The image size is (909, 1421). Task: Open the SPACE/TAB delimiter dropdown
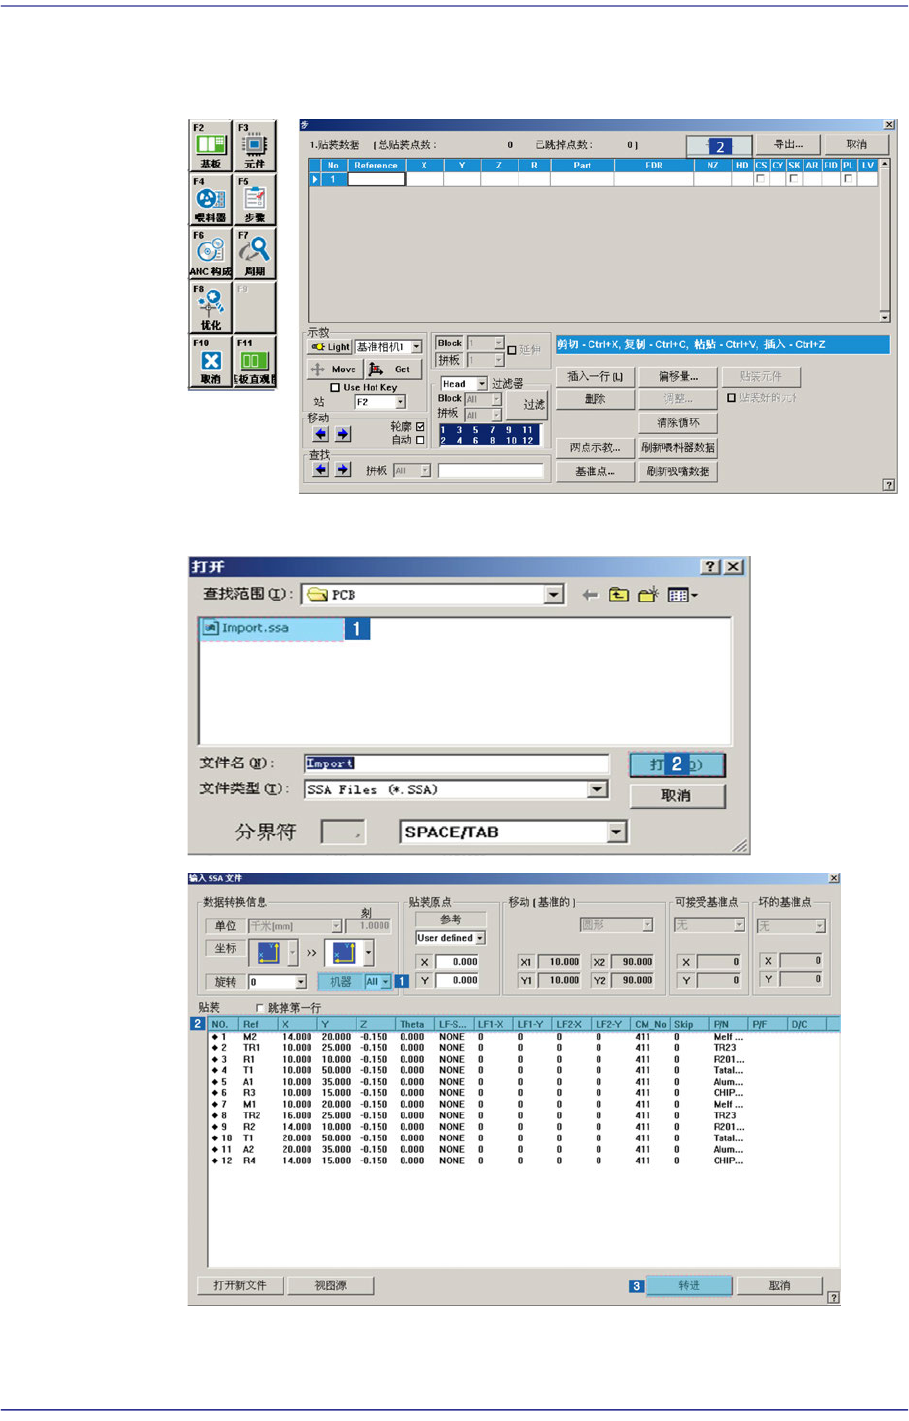click(617, 832)
